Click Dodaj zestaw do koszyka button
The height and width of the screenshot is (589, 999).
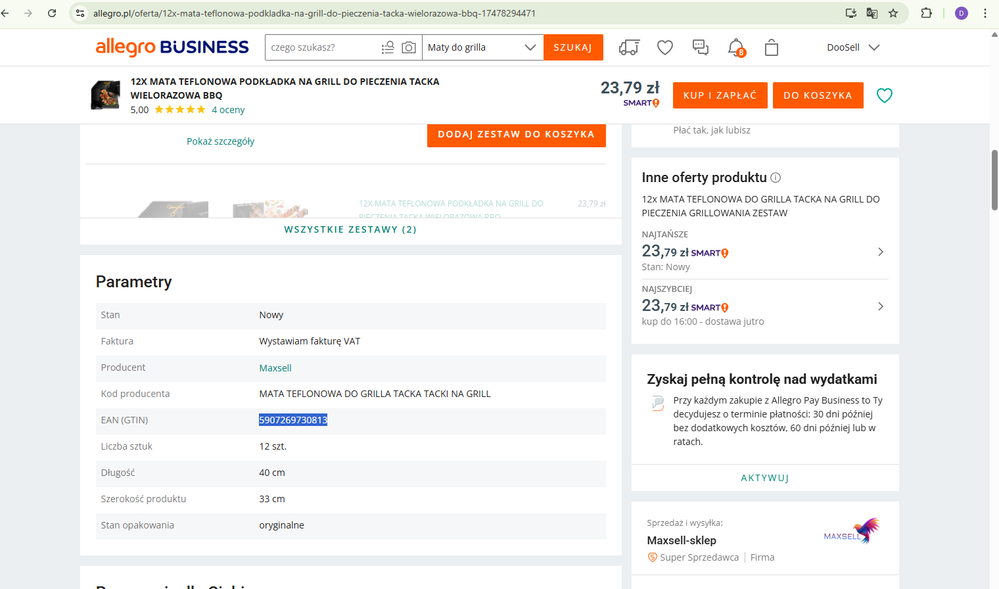tap(516, 134)
